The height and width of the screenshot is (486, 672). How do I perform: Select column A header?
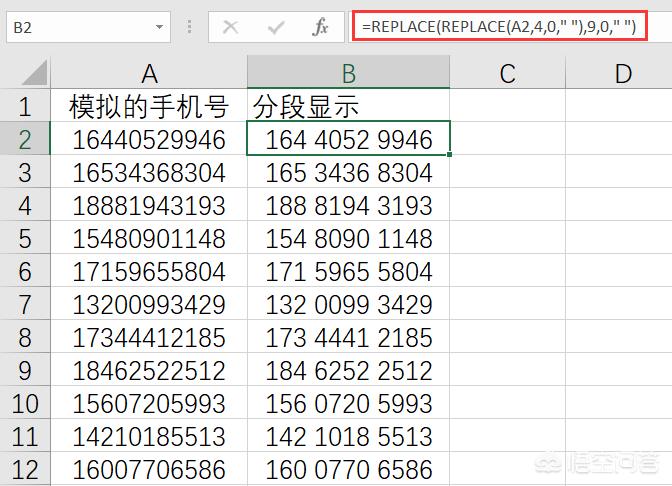[x=149, y=72]
